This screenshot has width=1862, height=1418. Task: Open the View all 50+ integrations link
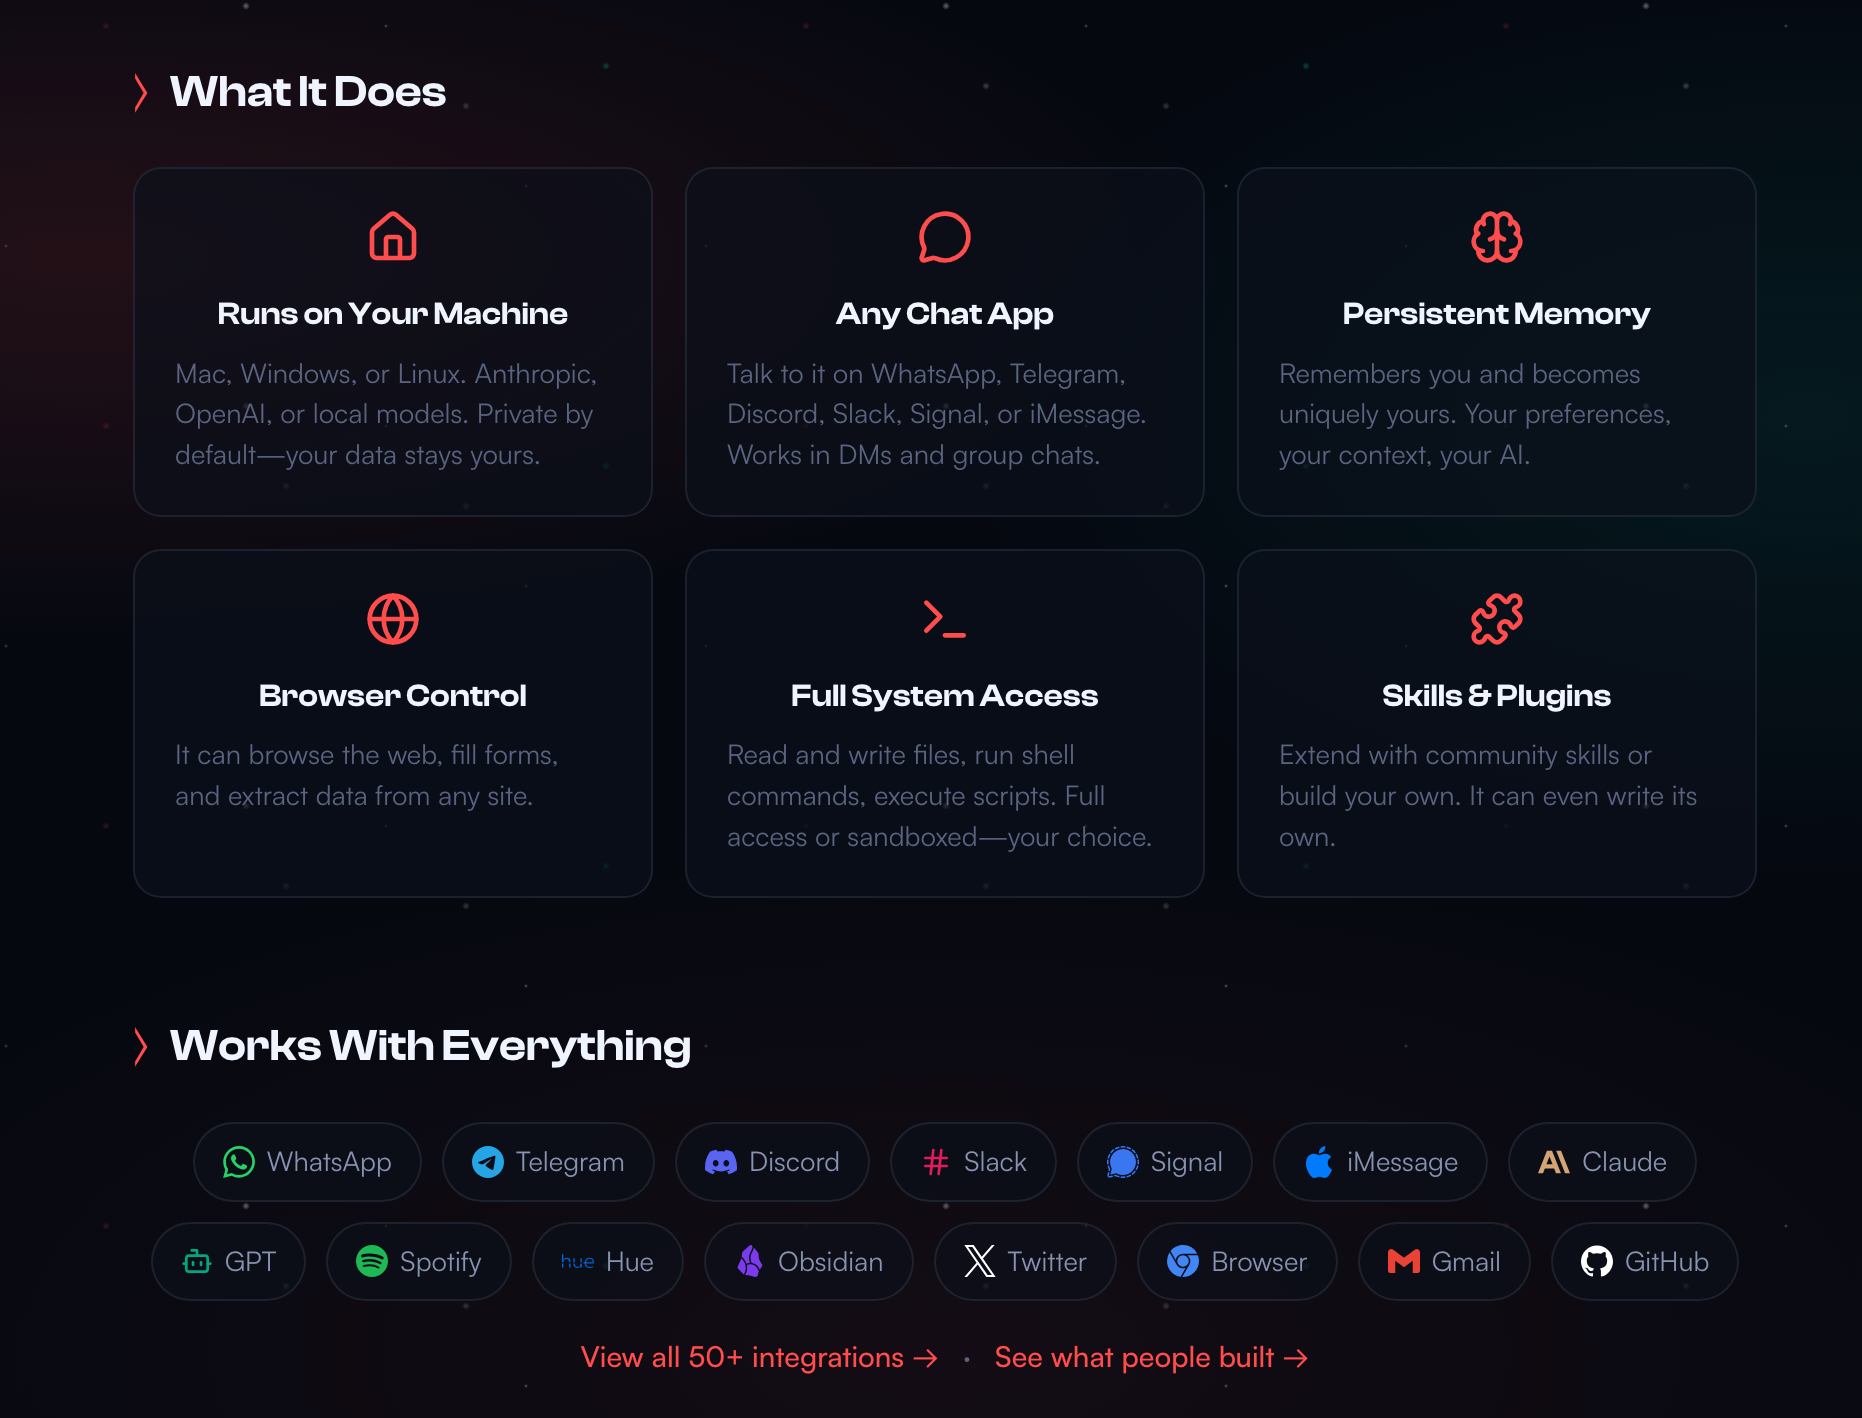[759, 1358]
